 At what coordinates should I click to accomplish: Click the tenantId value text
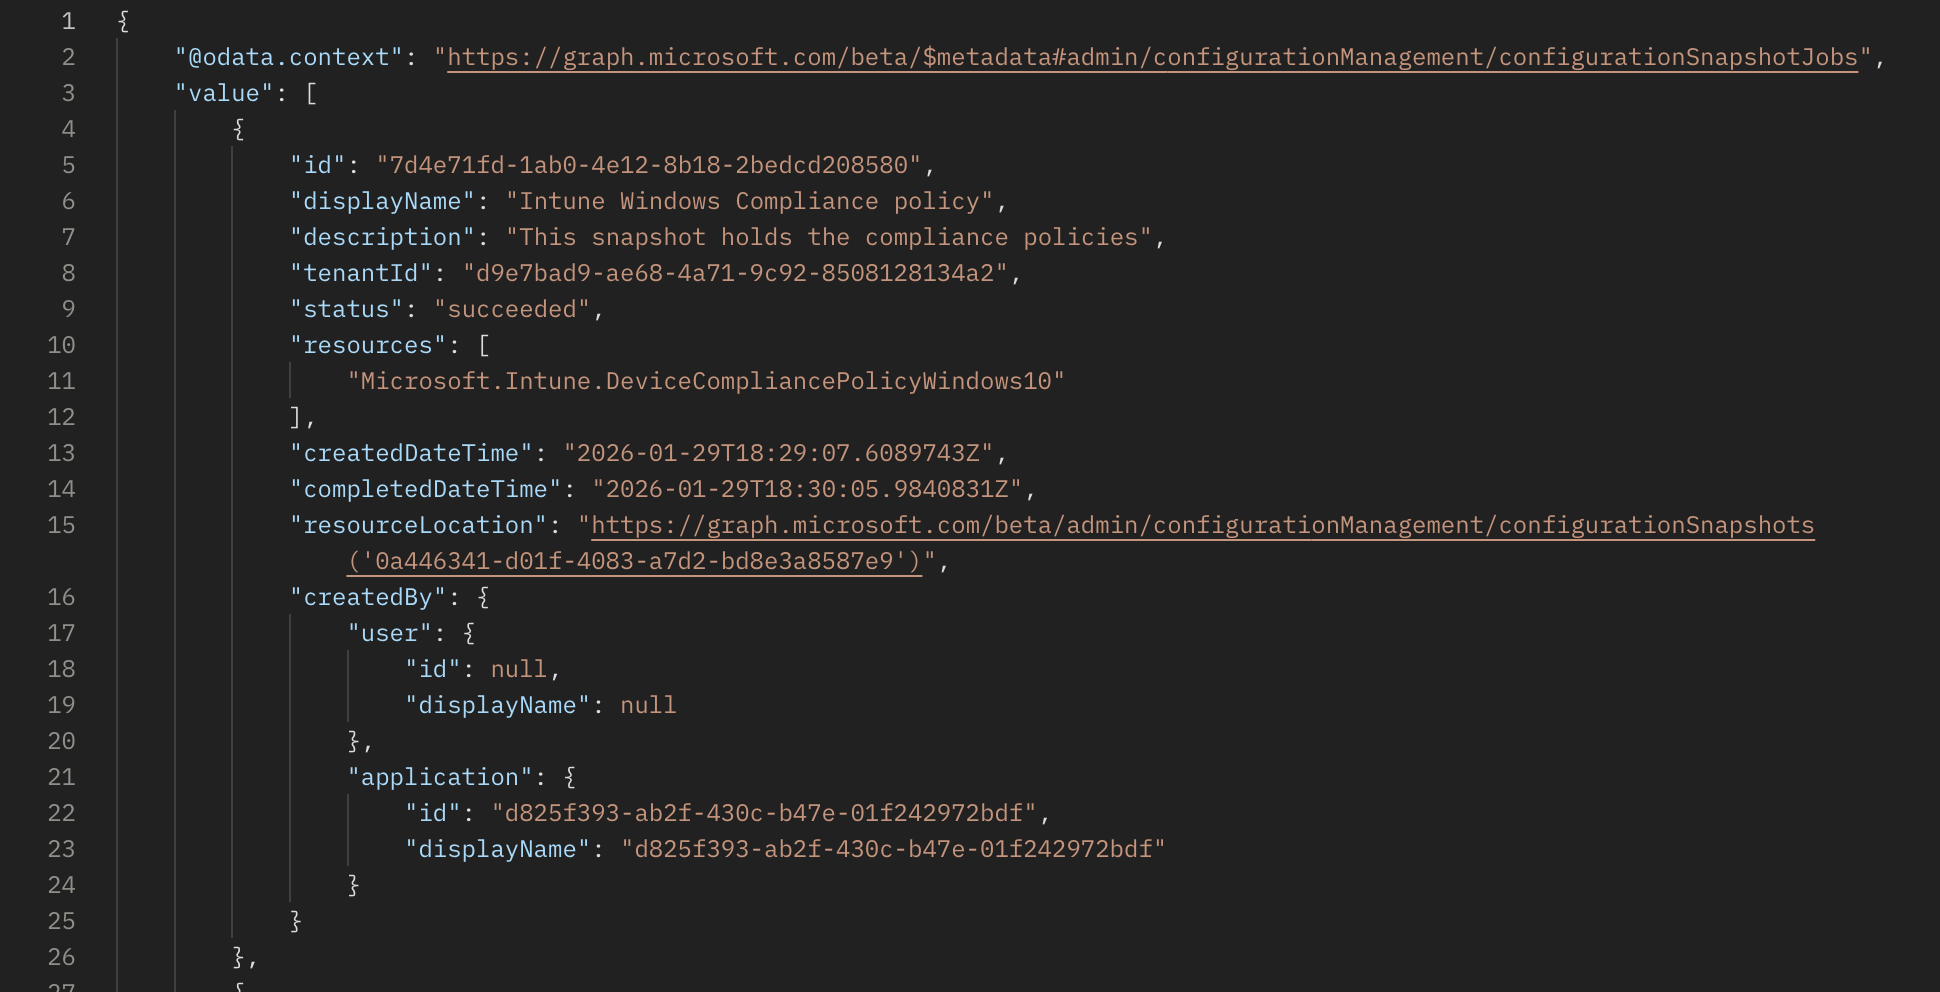point(740,272)
